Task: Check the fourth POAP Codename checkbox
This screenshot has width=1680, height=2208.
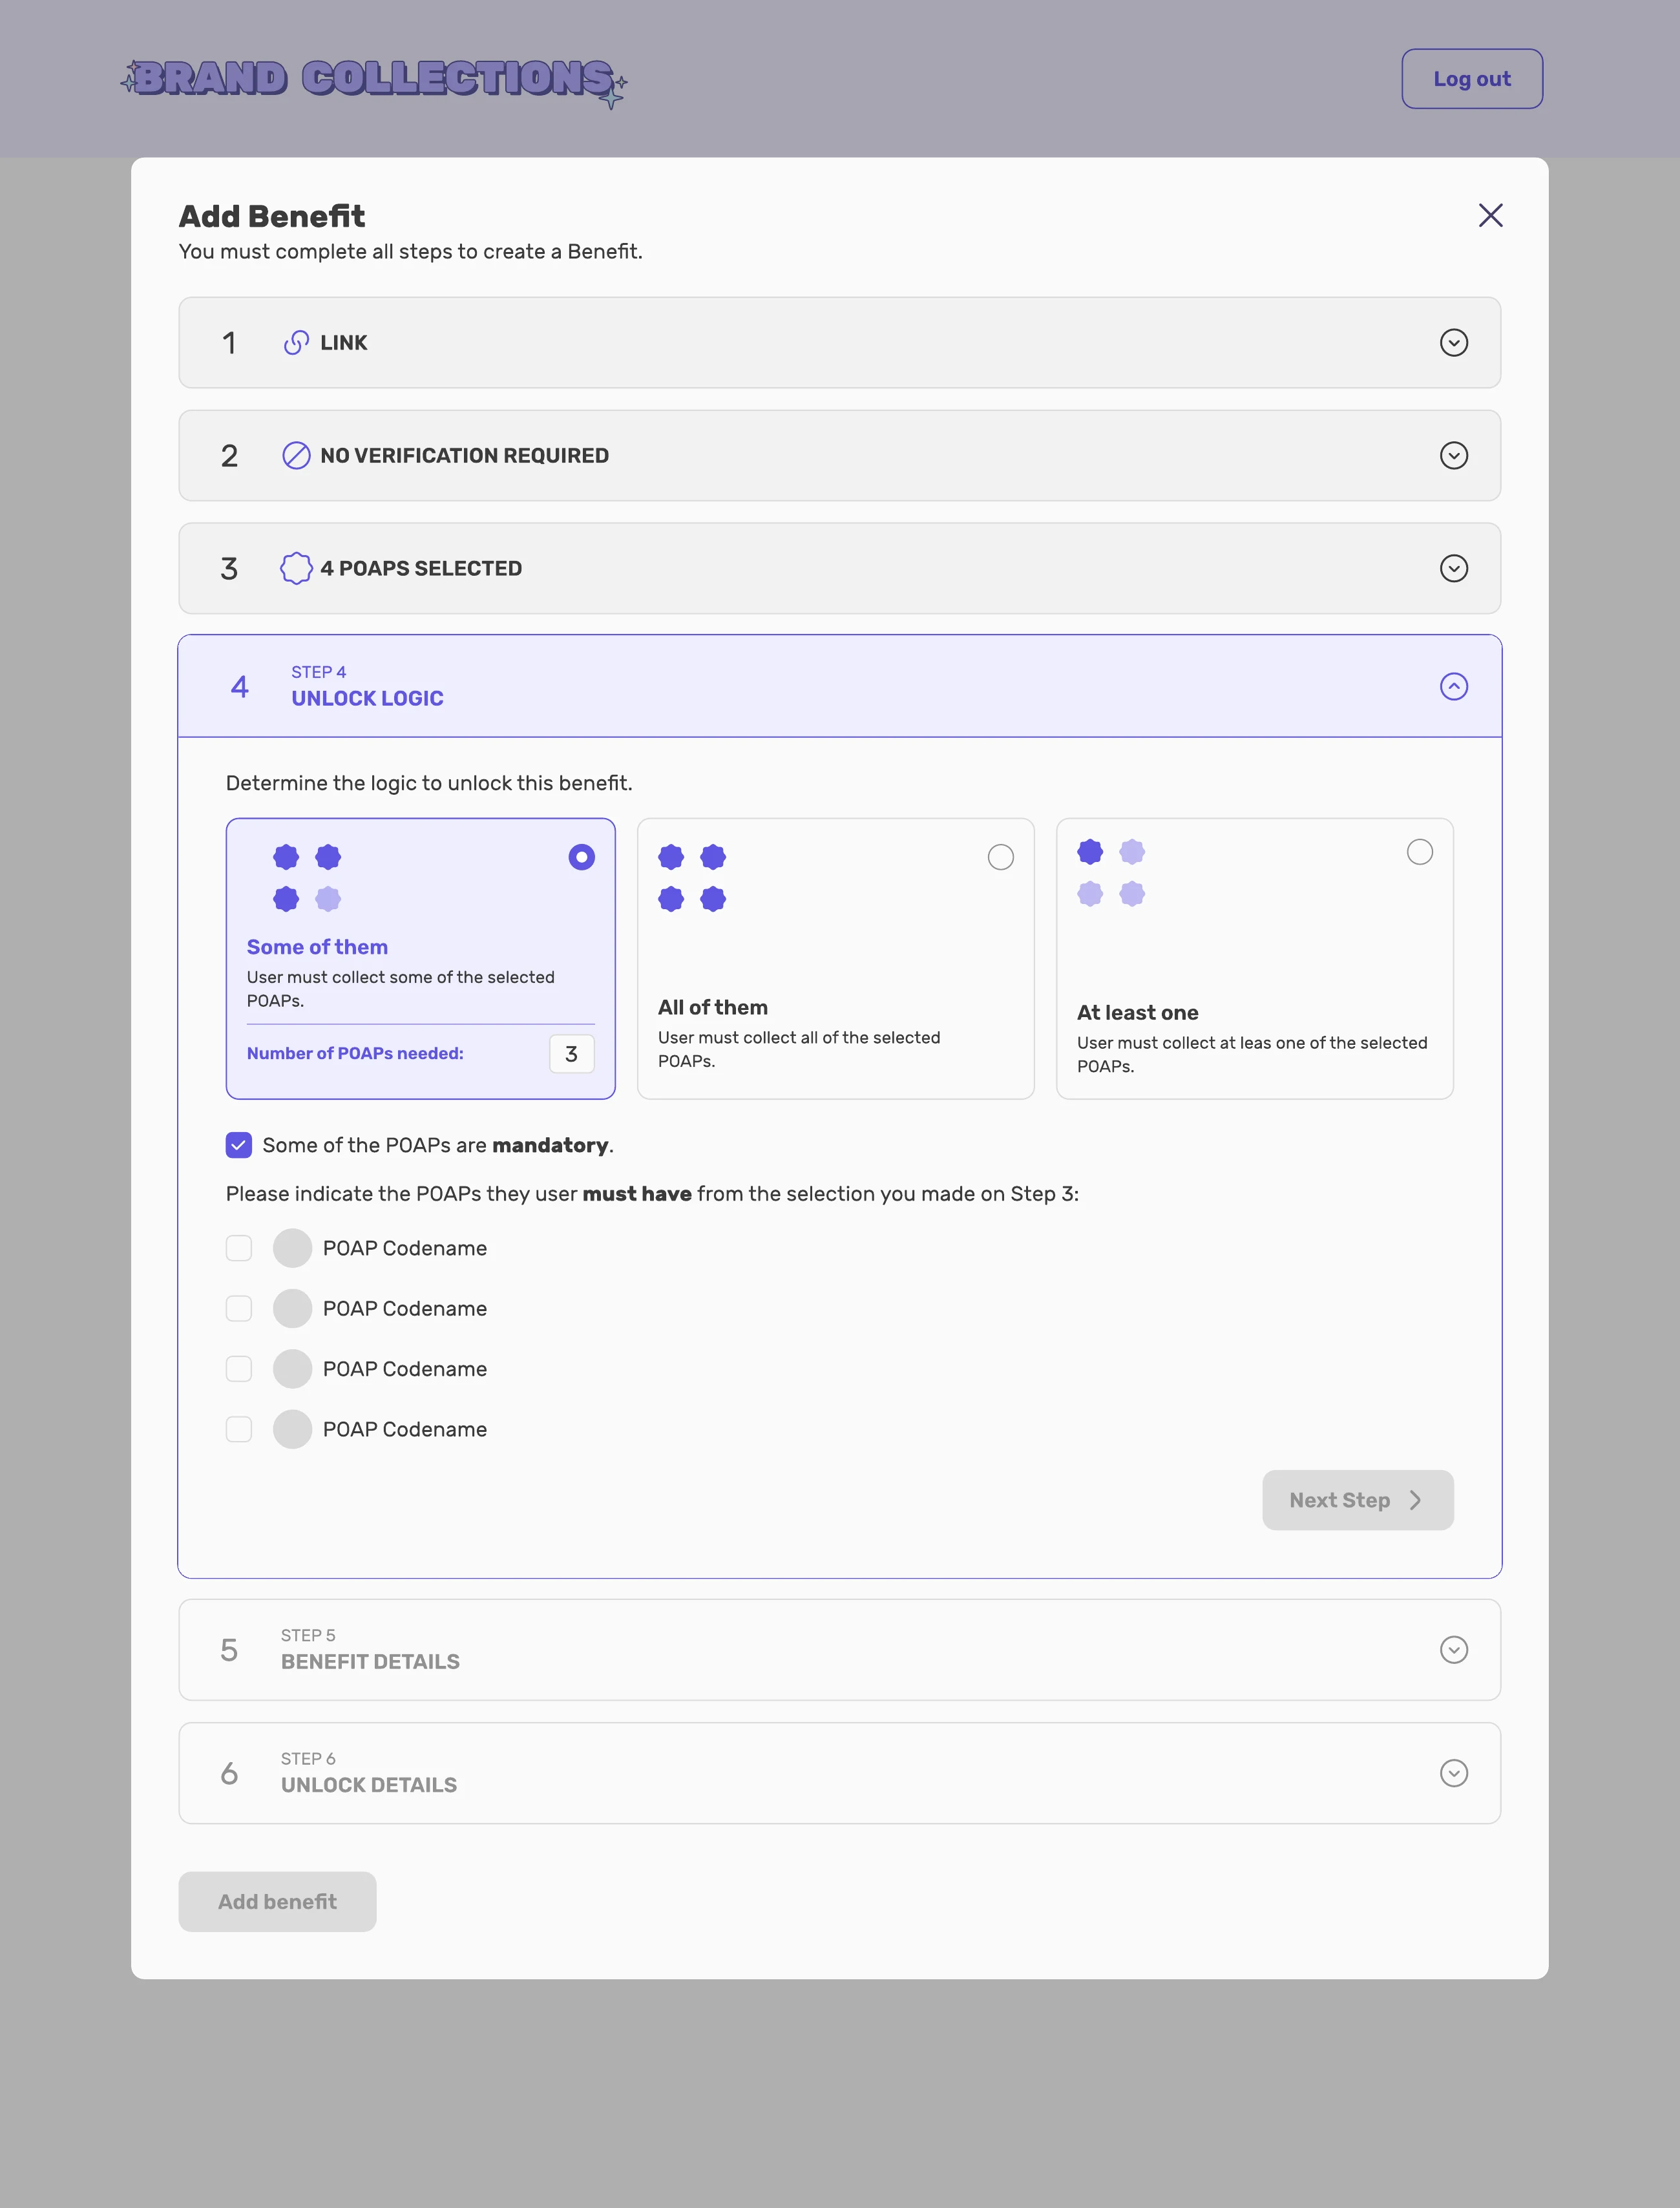Action: tap(239, 1429)
